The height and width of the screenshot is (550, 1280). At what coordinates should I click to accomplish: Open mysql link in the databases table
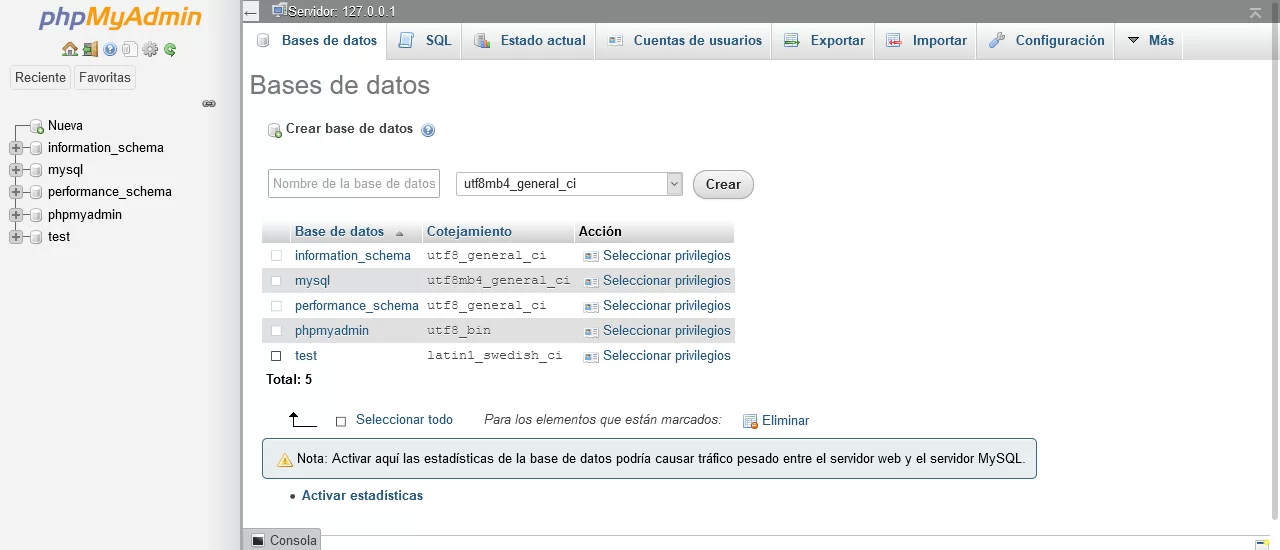[x=312, y=281]
